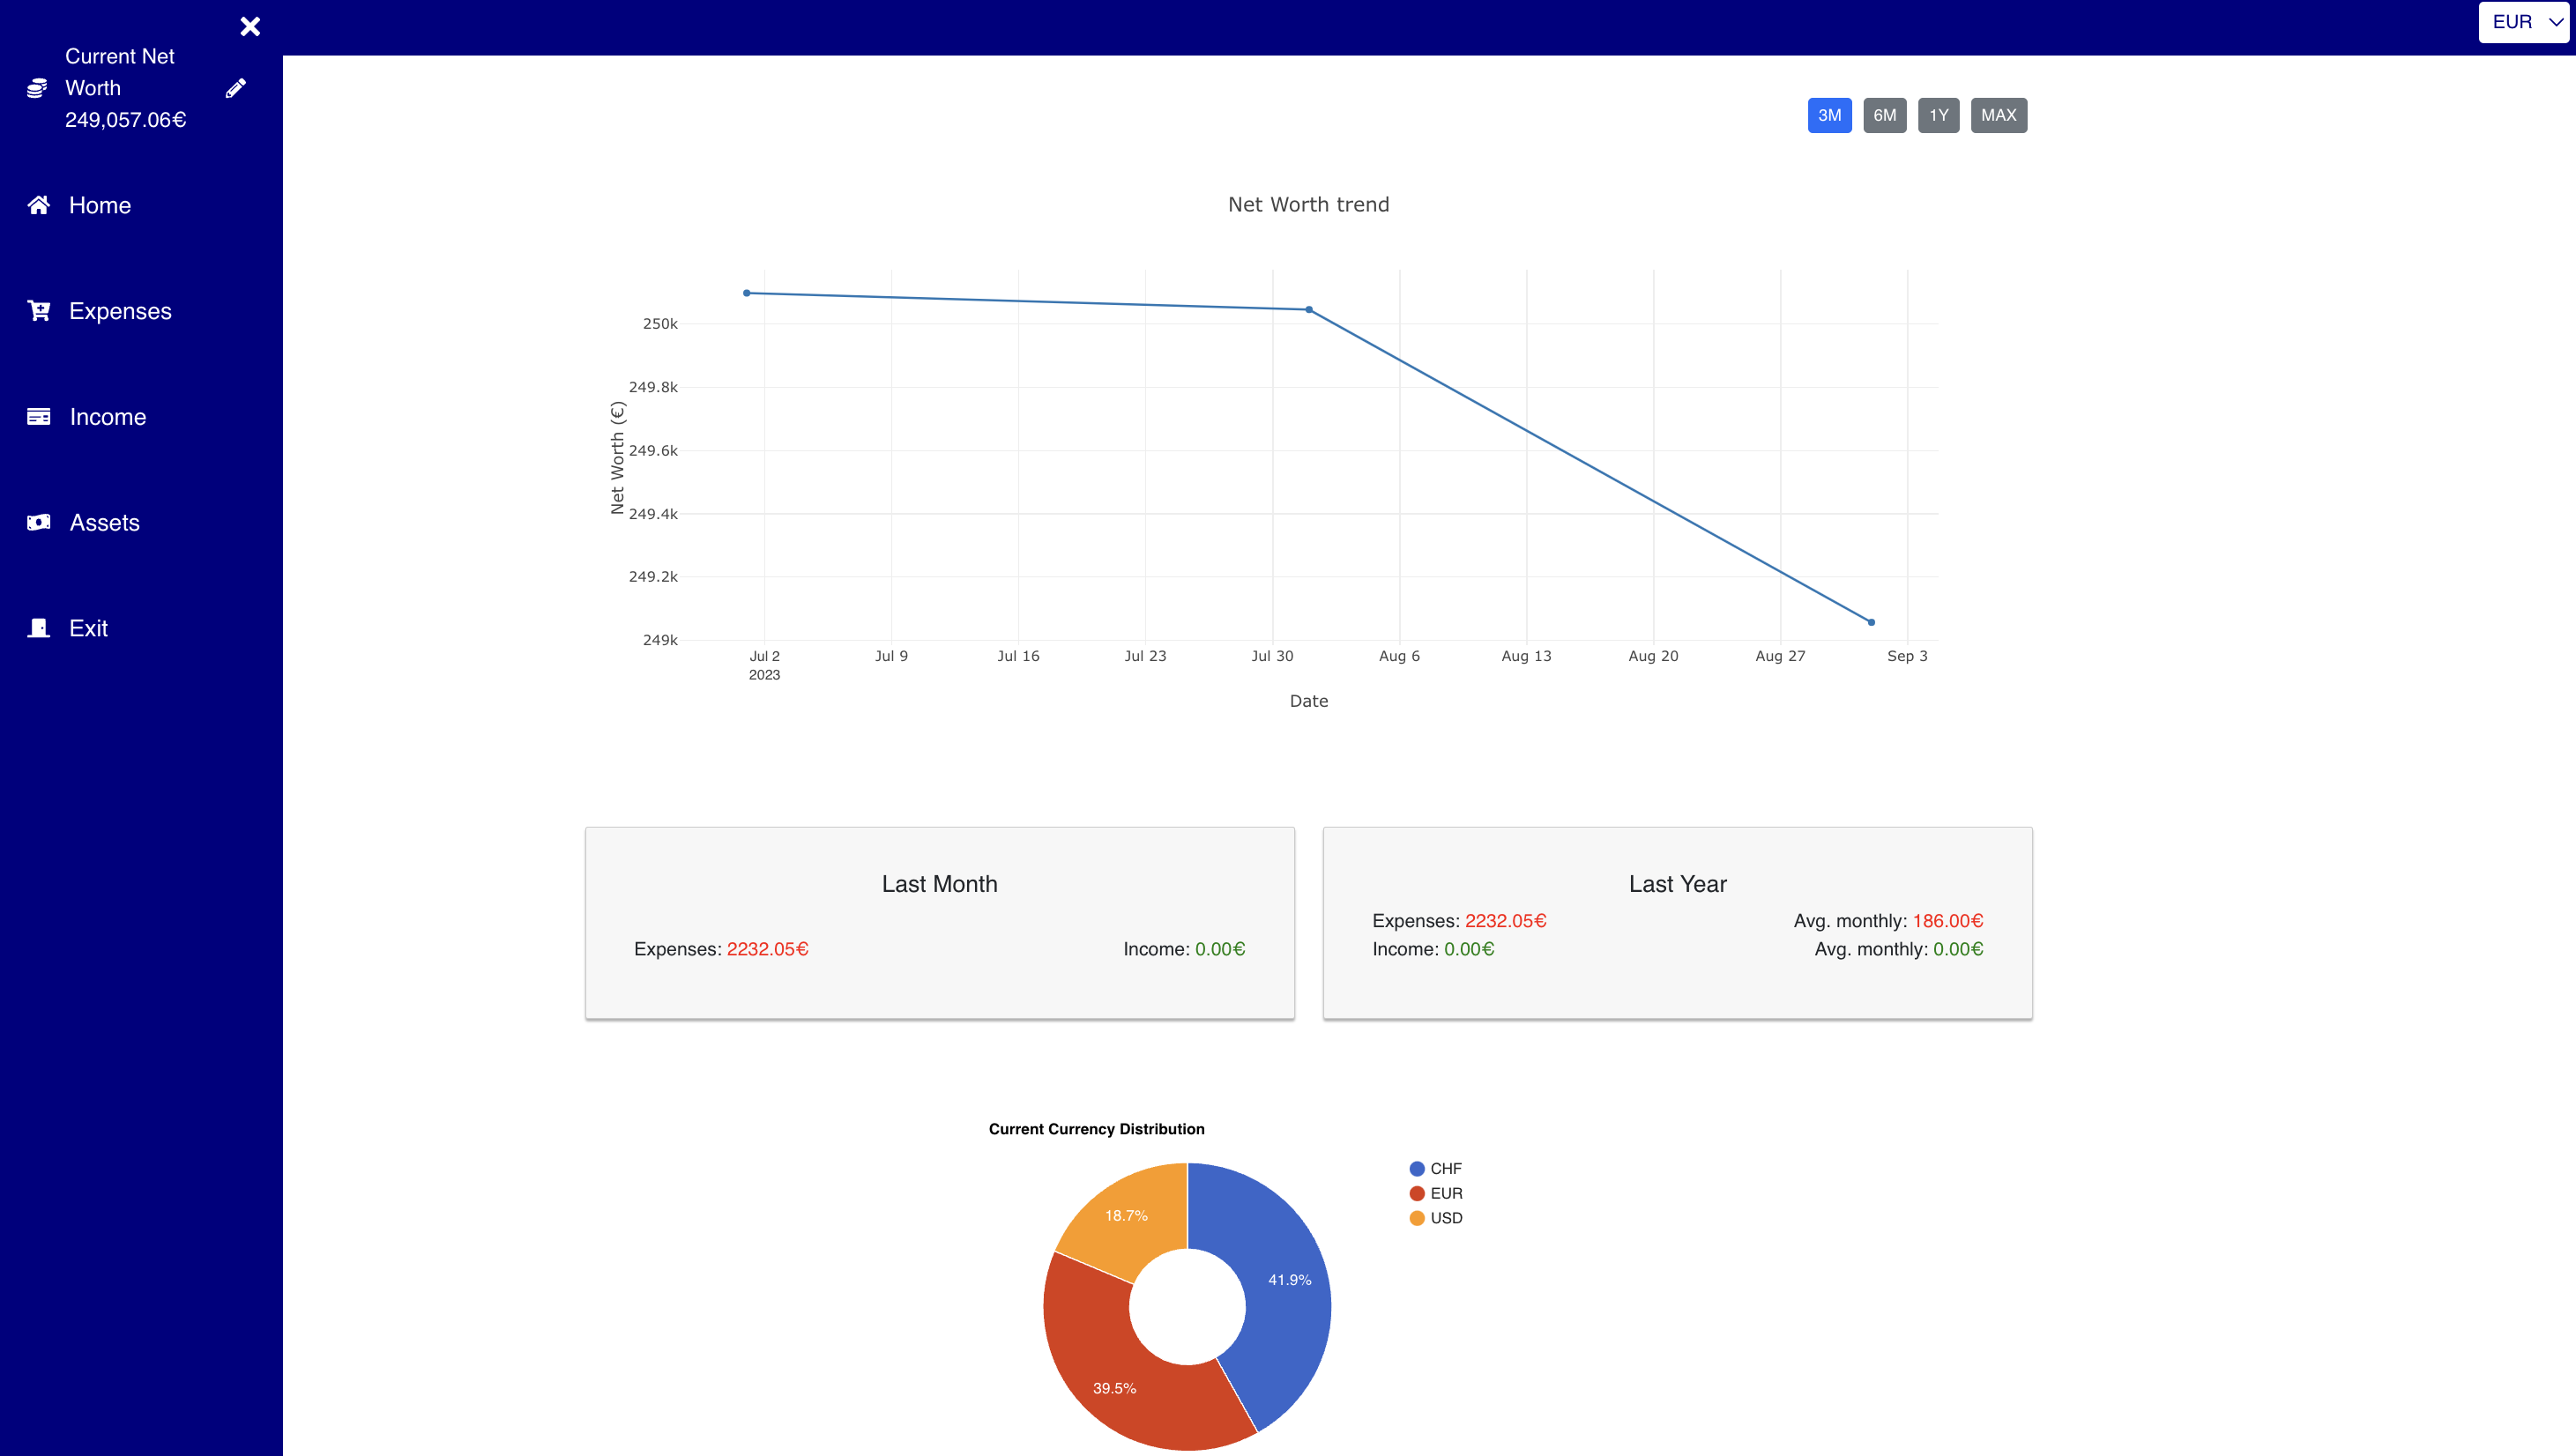Click the Income card icon
Image resolution: width=2576 pixels, height=1456 pixels.
click(39, 417)
